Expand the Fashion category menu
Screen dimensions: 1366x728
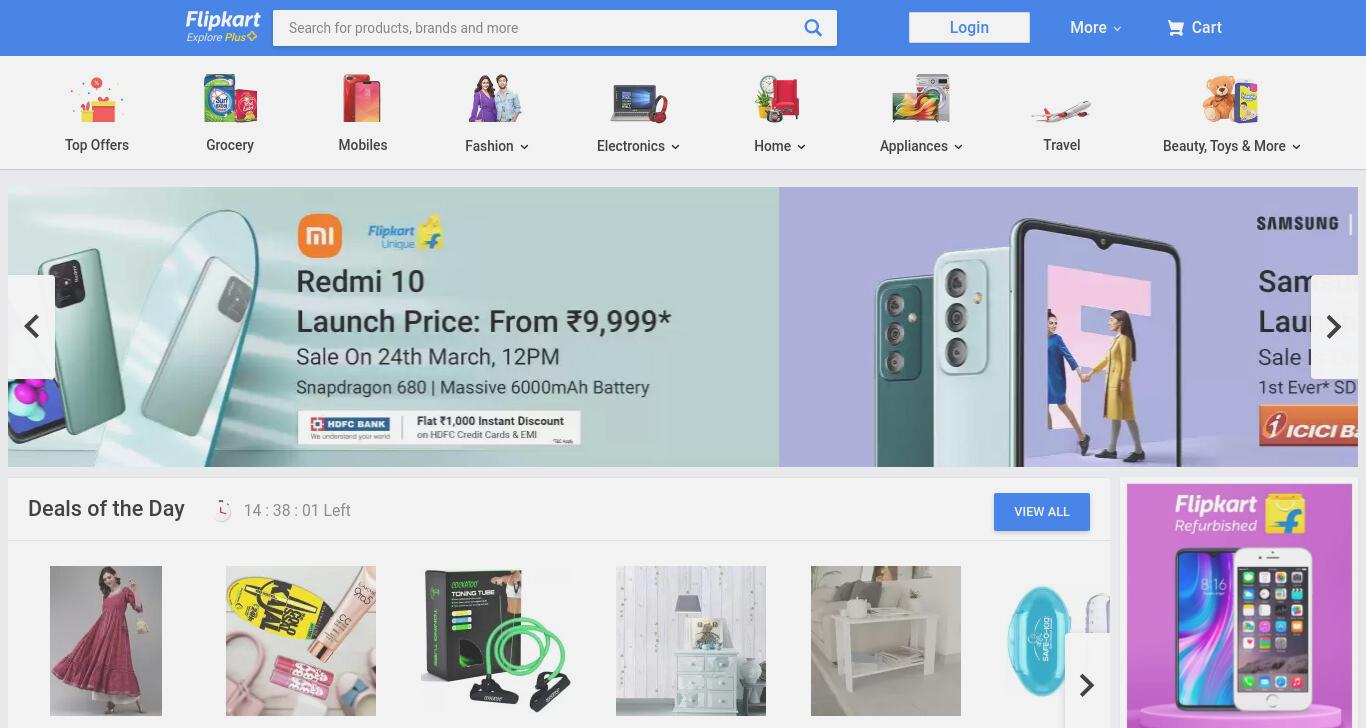coord(497,146)
